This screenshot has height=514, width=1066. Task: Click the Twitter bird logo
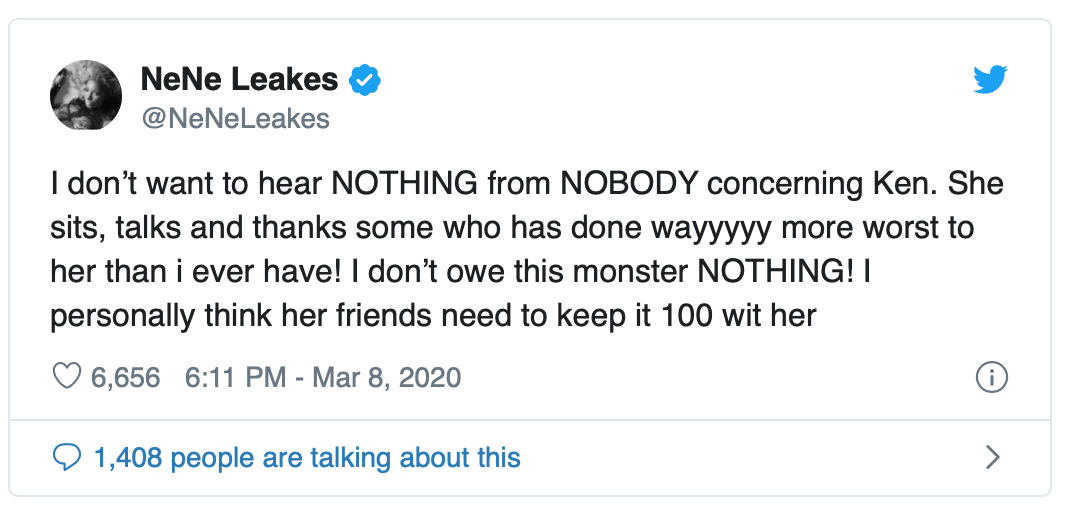pyautogui.click(x=992, y=81)
